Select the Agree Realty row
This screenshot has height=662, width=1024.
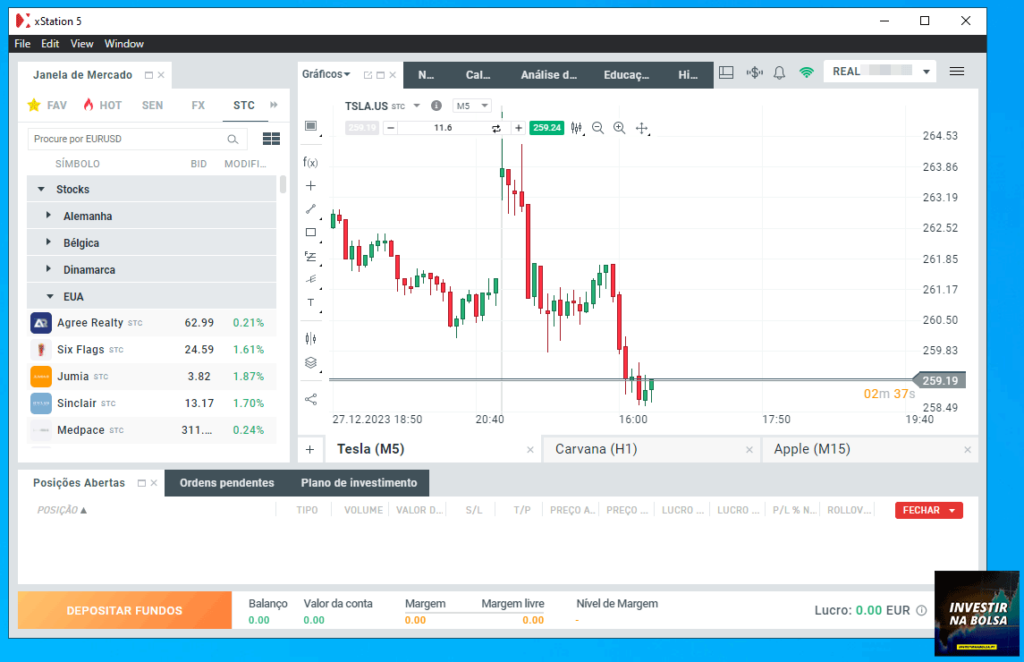[152, 323]
